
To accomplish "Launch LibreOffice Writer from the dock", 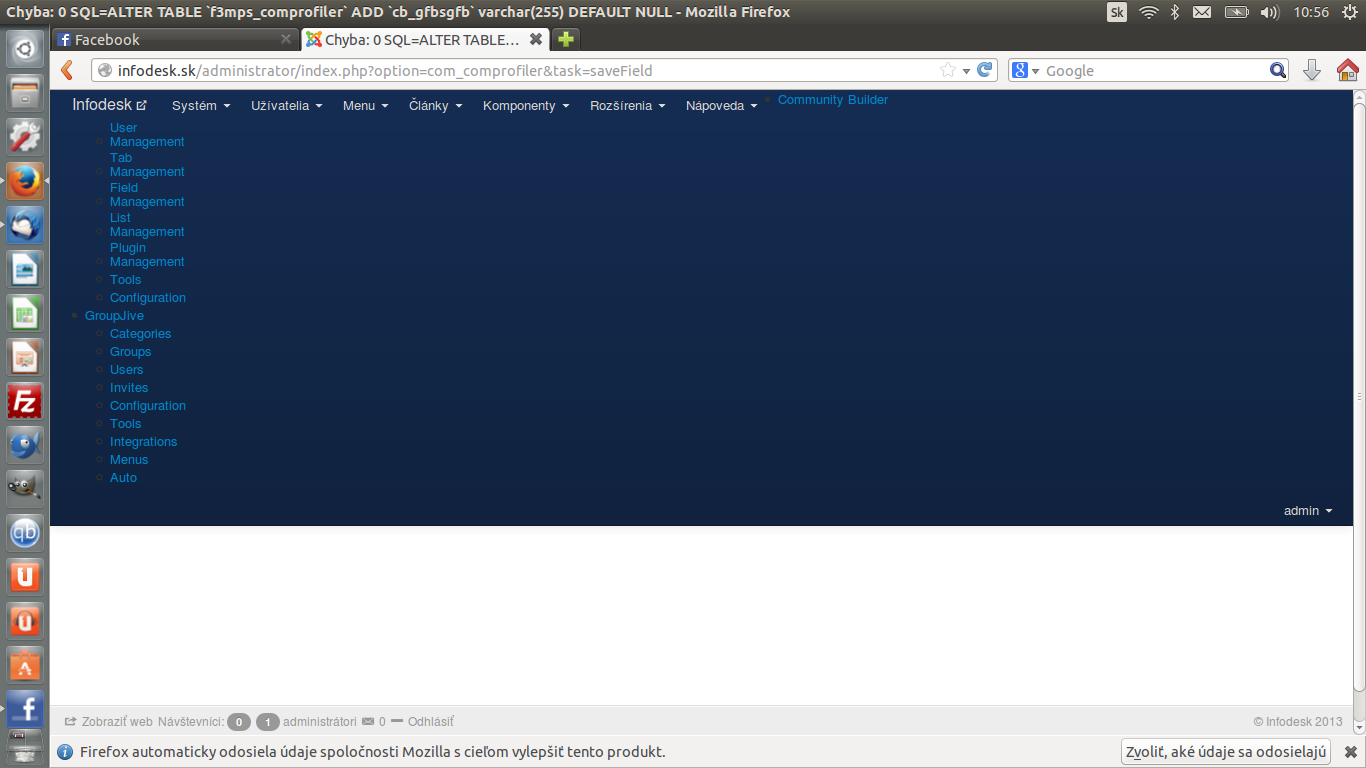I will point(25,269).
